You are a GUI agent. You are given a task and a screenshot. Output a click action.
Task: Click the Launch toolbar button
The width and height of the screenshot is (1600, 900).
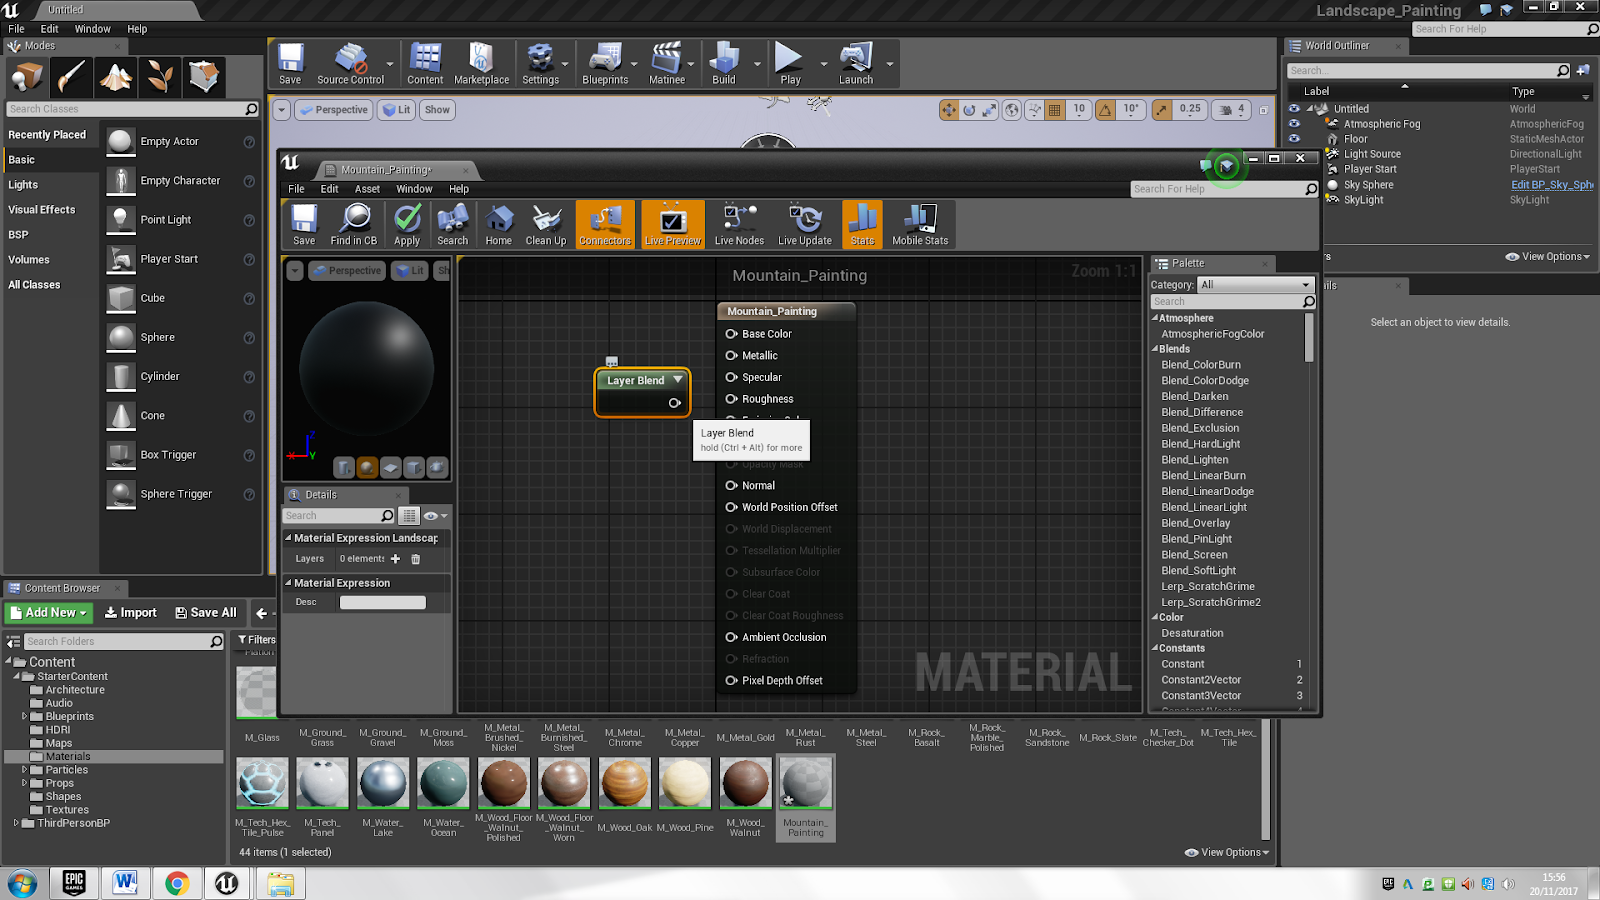click(x=856, y=64)
